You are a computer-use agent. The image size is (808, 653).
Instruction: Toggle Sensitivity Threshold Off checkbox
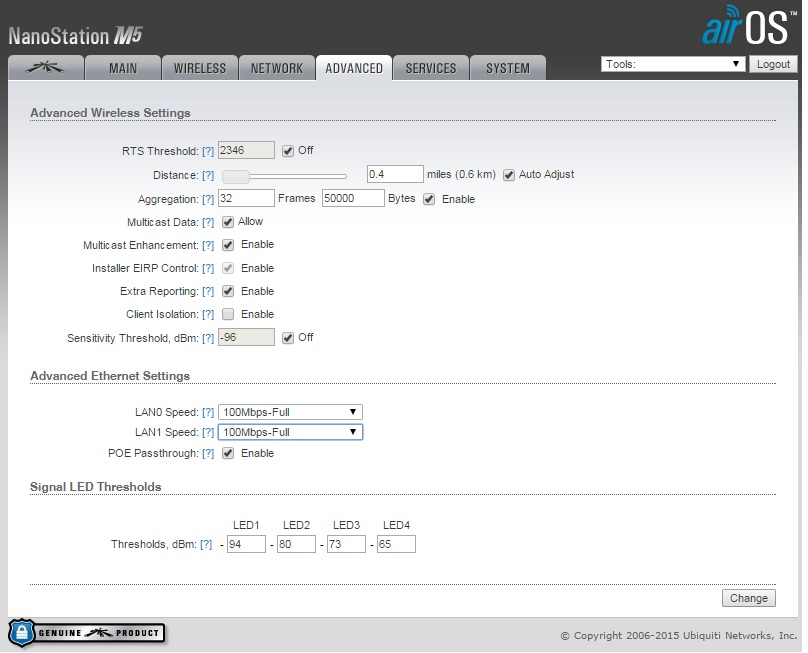point(288,338)
